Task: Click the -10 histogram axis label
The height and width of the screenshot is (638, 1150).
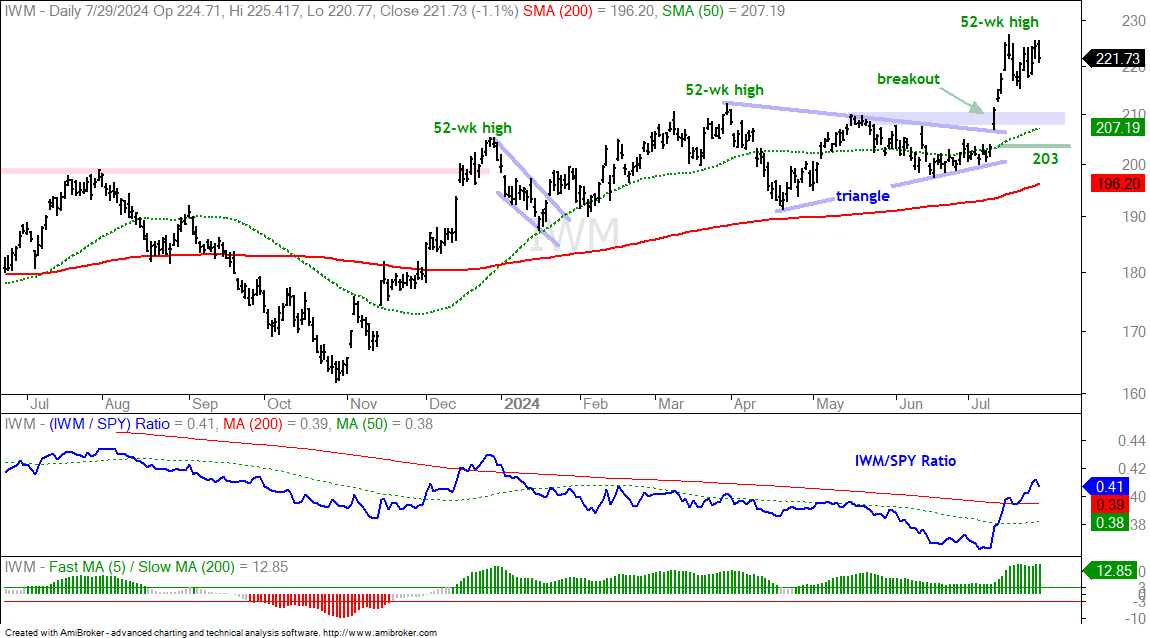Action: point(1133,619)
